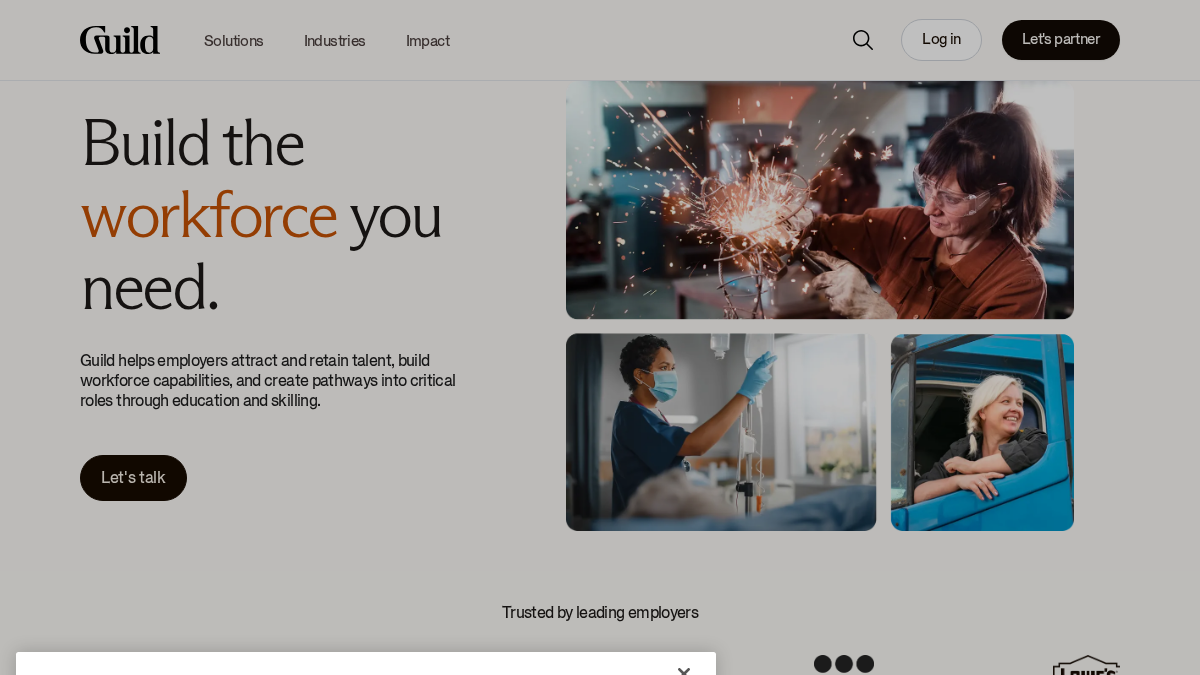Open the search magnifier icon
Viewport: 1200px width, 675px height.
862,40
